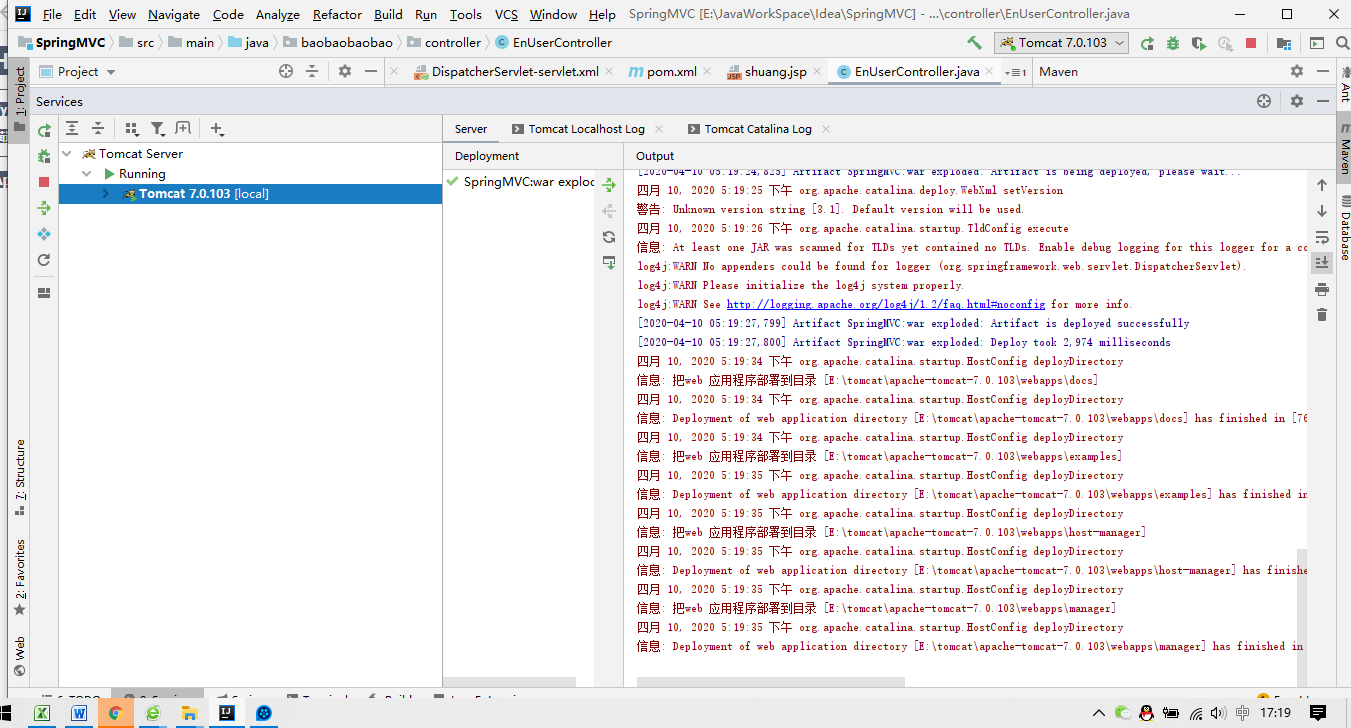Click controller breadcrumb in navigation bar

pos(445,43)
